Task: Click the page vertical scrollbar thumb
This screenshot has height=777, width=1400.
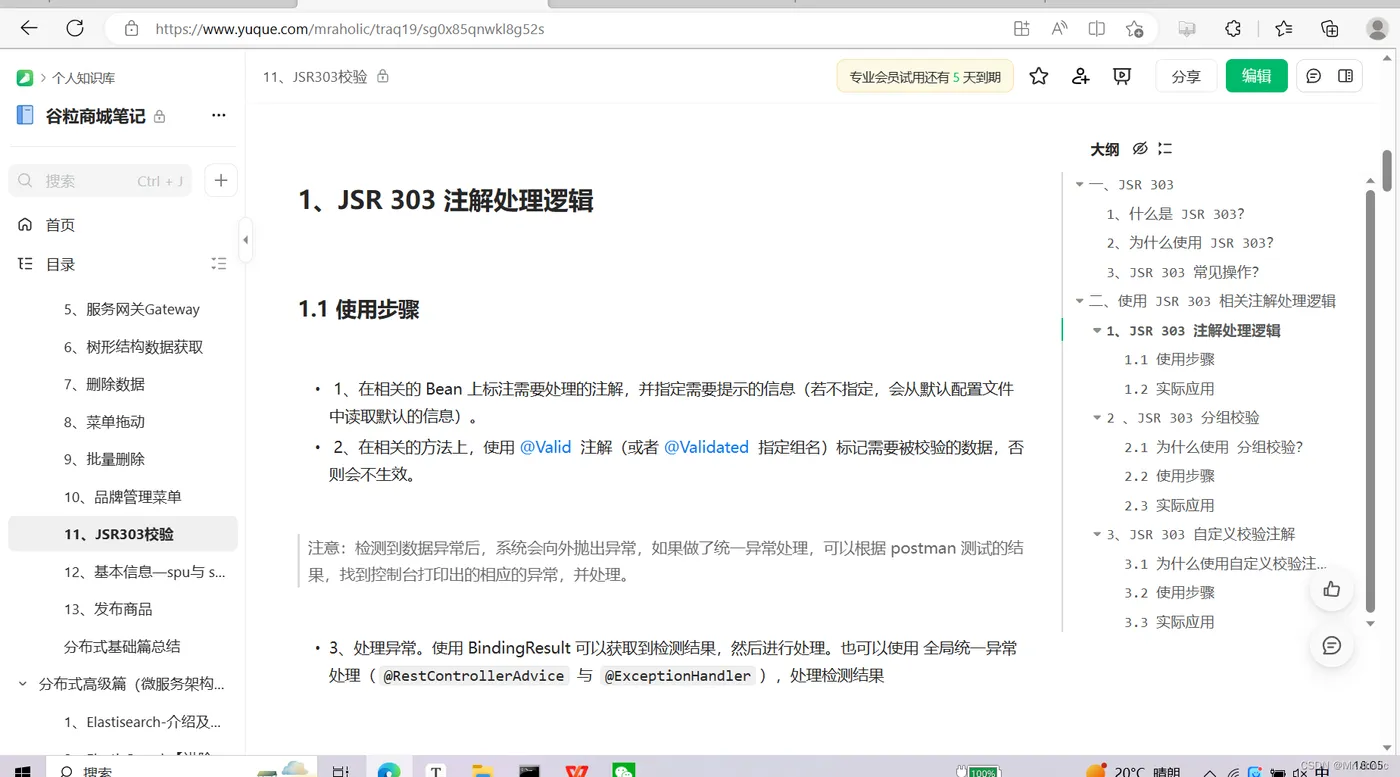Action: (x=1388, y=170)
